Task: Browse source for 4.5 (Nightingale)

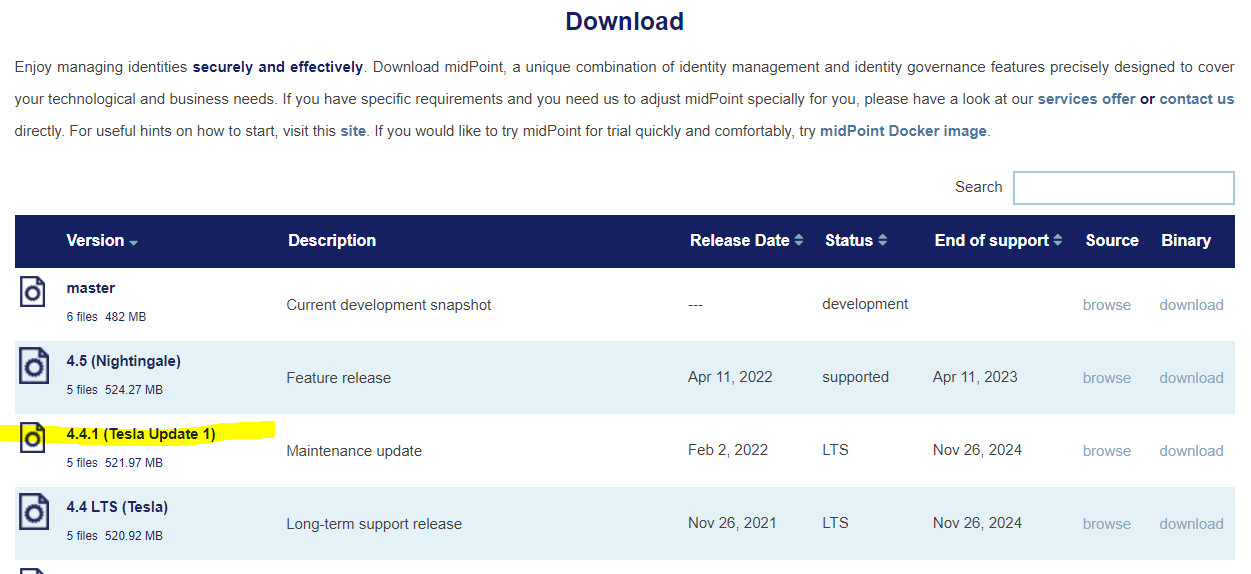Action: tap(1107, 378)
